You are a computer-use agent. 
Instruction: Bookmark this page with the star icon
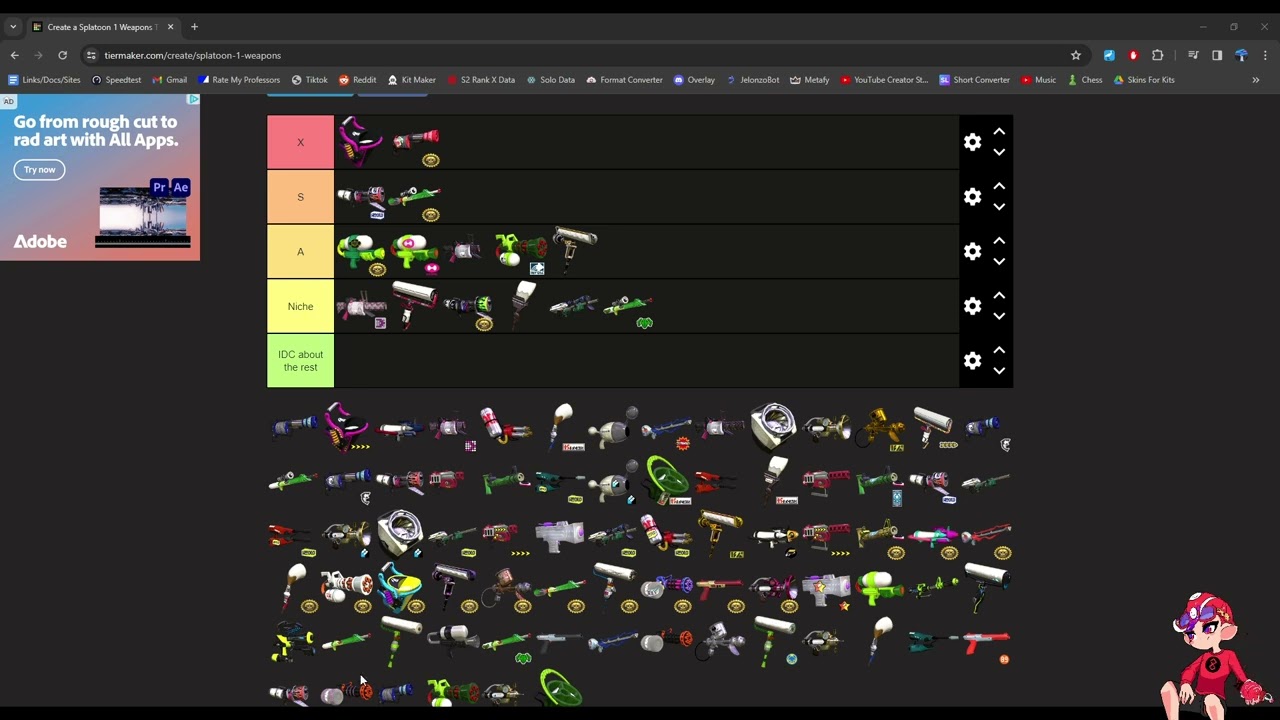pos(1076,55)
